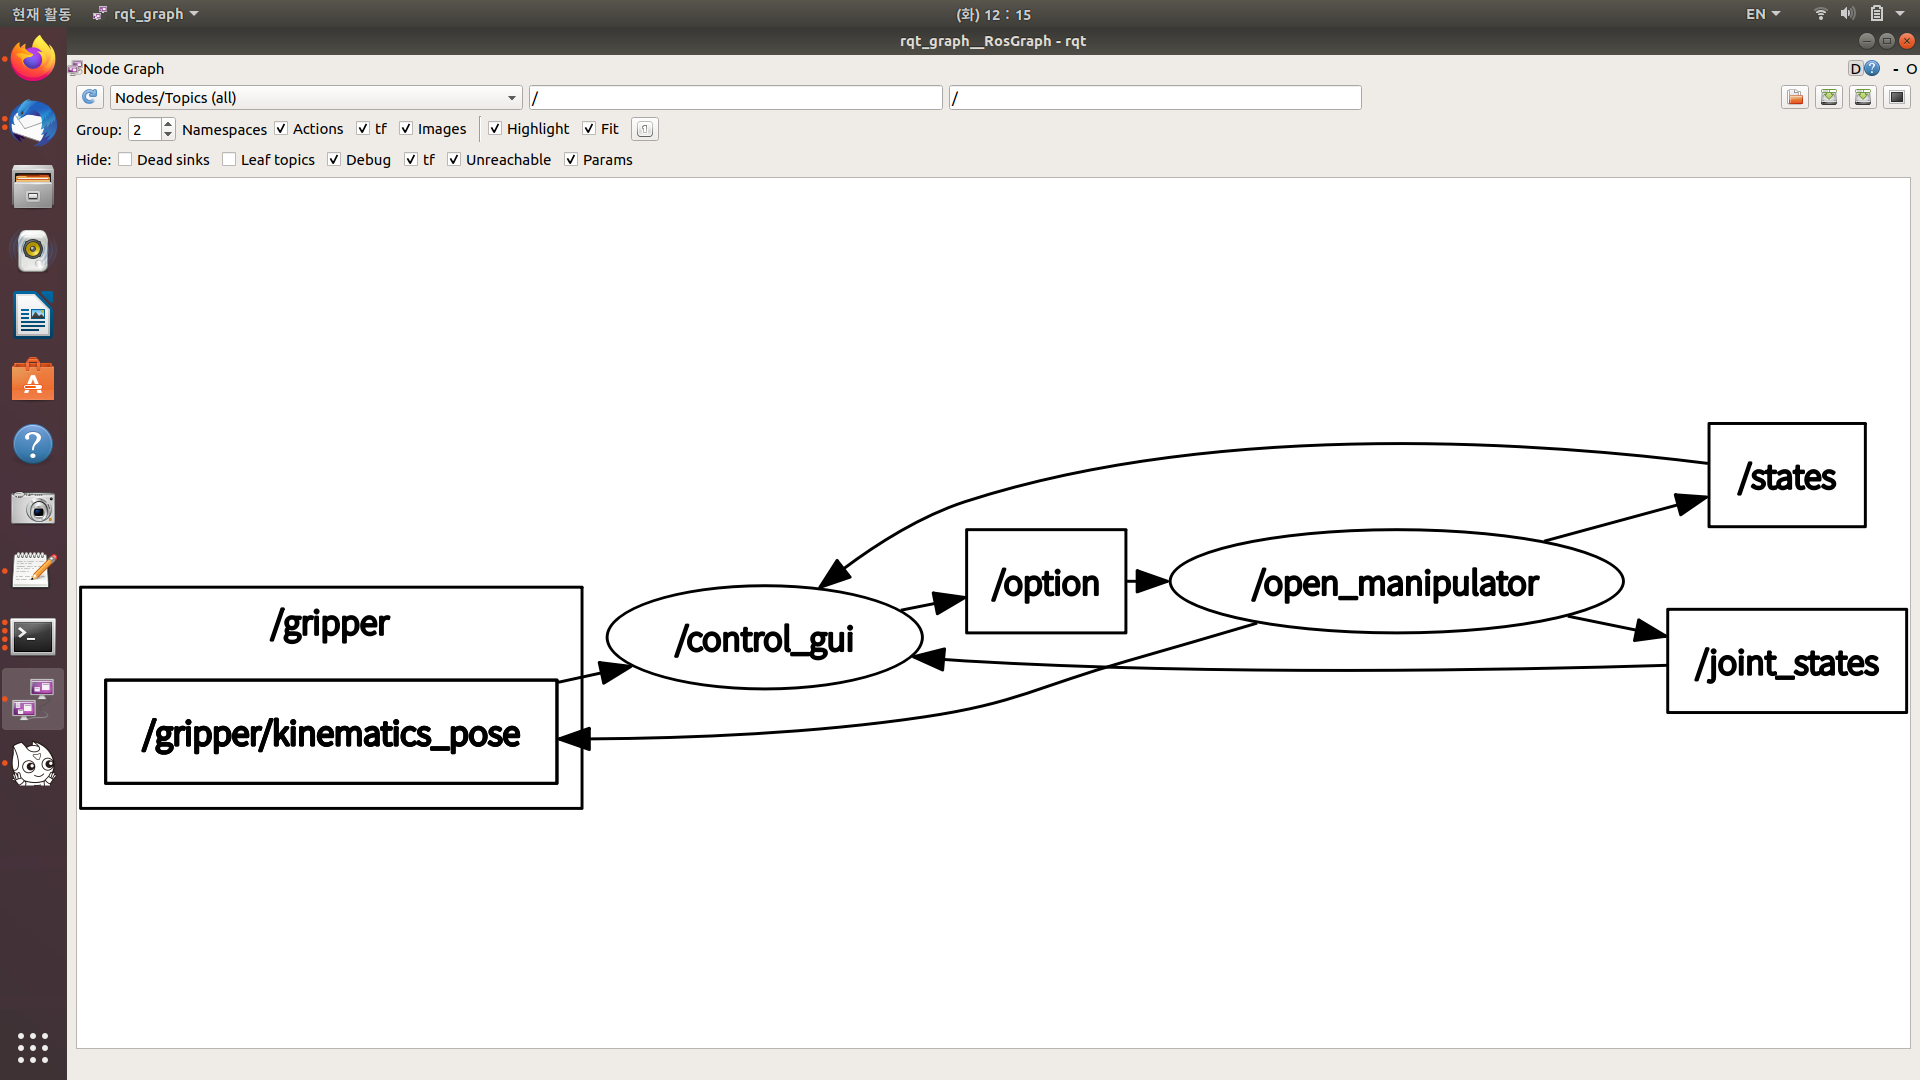Click the refresh graph icon

(x=90, y=97)
